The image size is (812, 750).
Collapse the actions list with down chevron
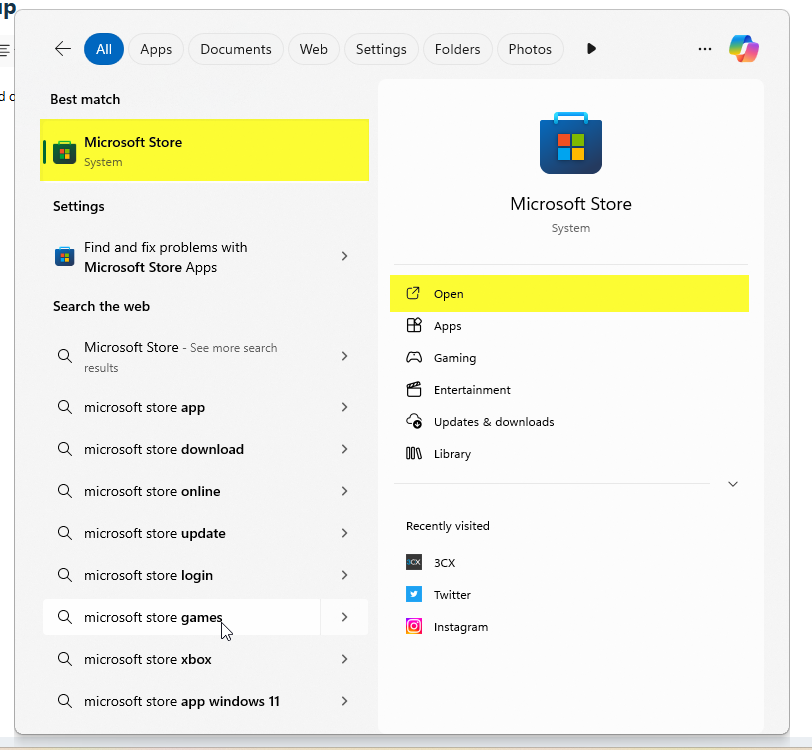pyautogui.click(x=733, y=484)
